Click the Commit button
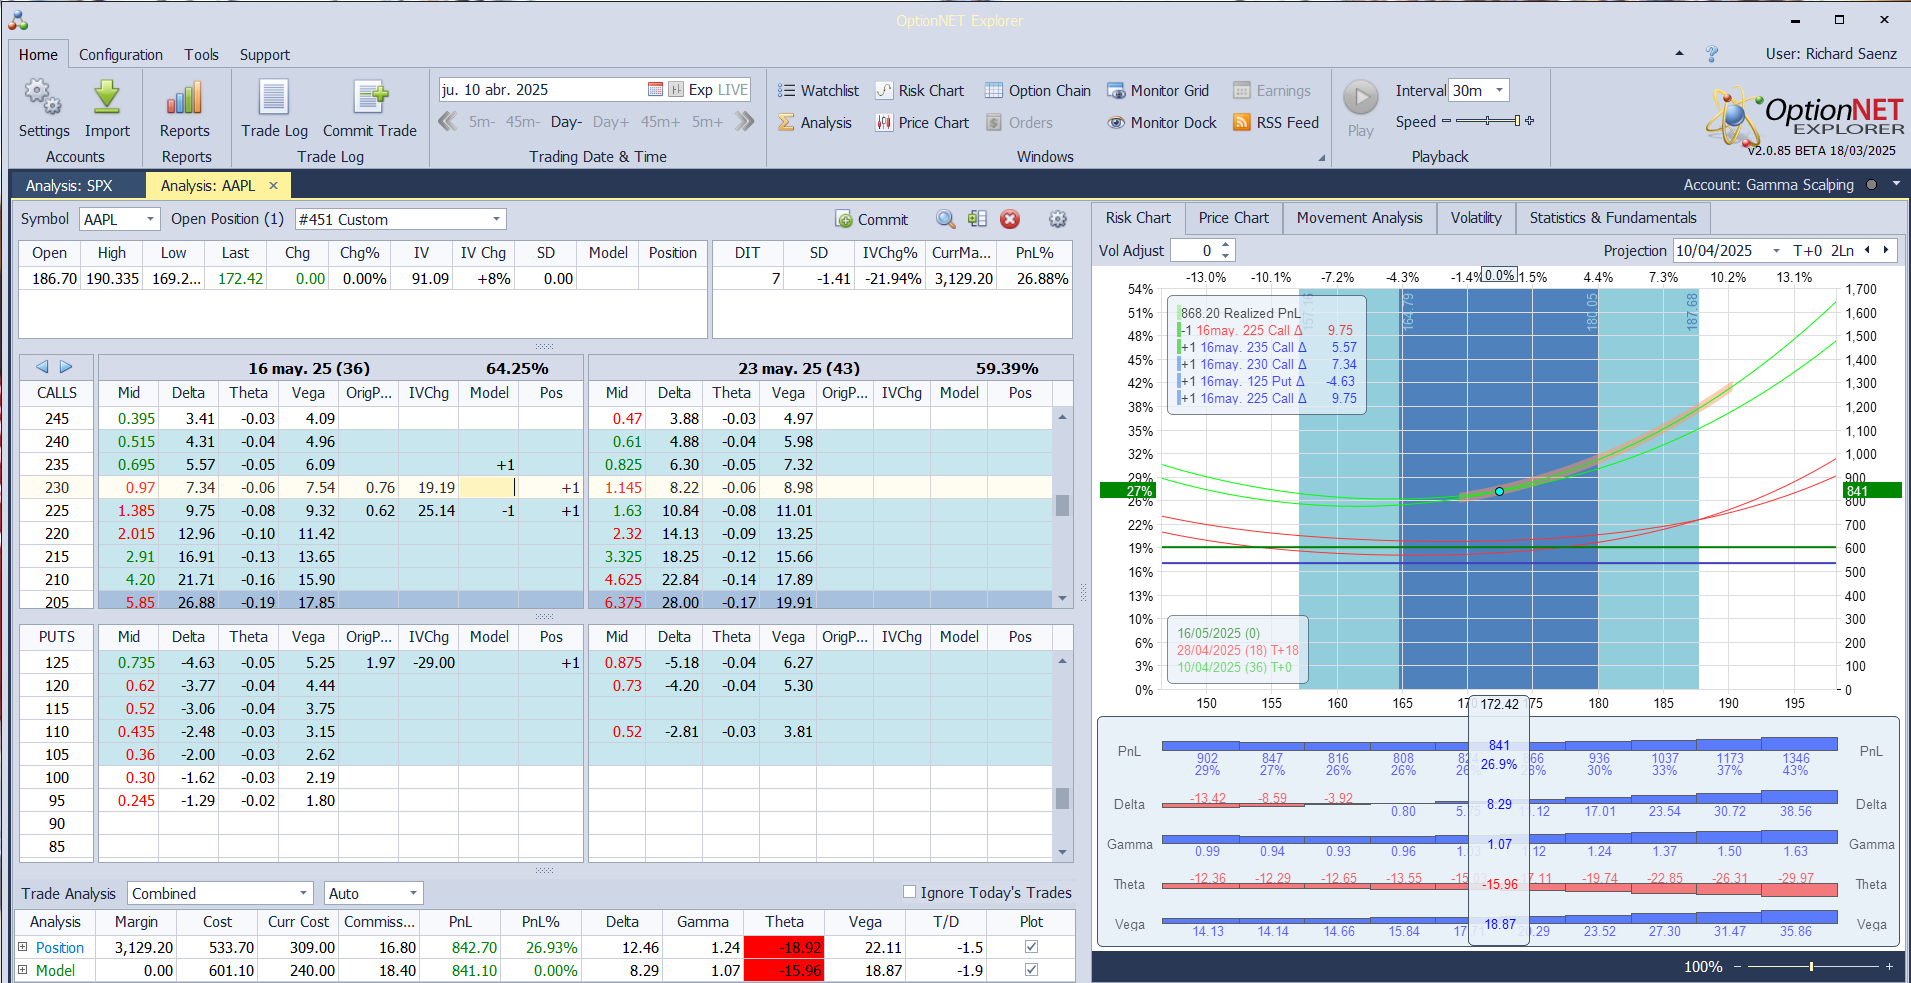 pyautogui.click(x=872, y=219)
